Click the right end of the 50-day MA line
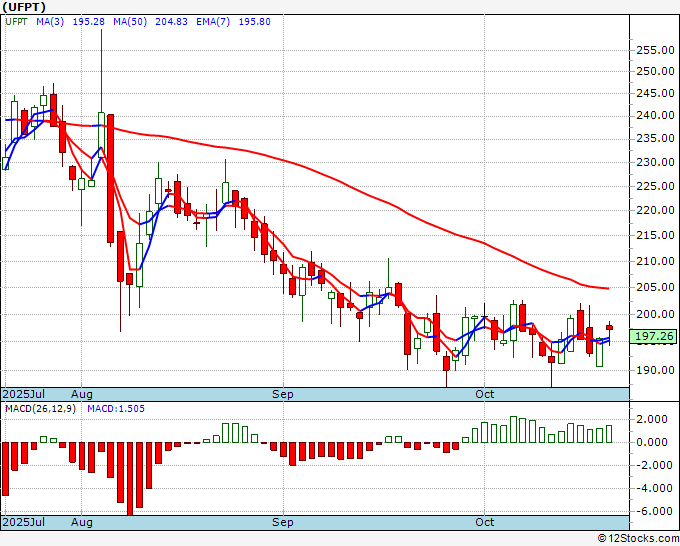 click(x=608, y=288)
